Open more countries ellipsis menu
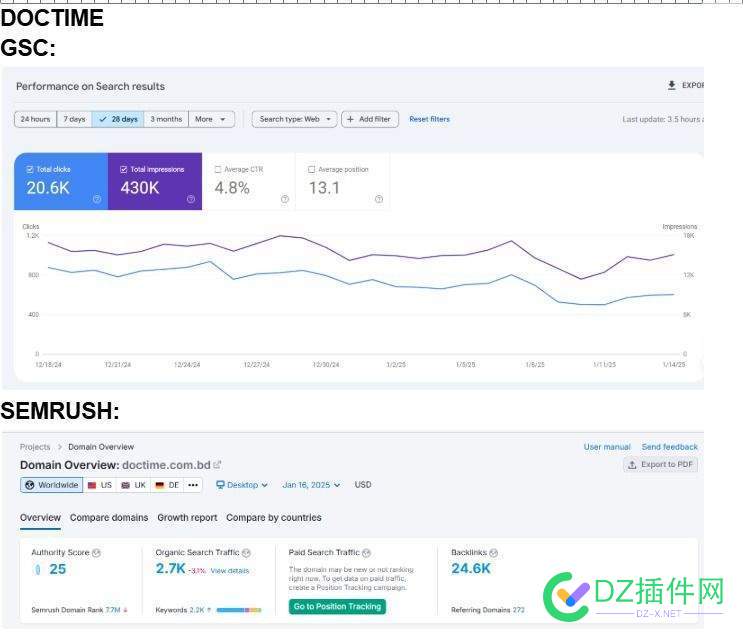Screen dimensions: 743x637 coord(193,485)
